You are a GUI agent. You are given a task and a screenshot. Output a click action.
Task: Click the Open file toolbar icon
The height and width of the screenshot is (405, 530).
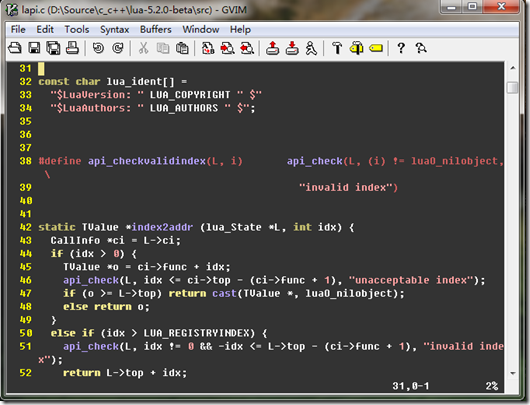coord(15,48)
